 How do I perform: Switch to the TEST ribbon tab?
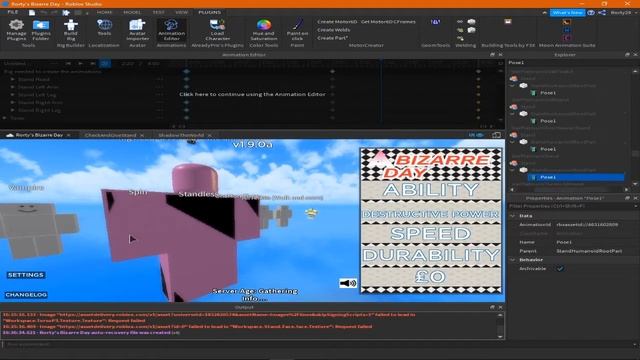pyautogui.click(x=158, y=12)
